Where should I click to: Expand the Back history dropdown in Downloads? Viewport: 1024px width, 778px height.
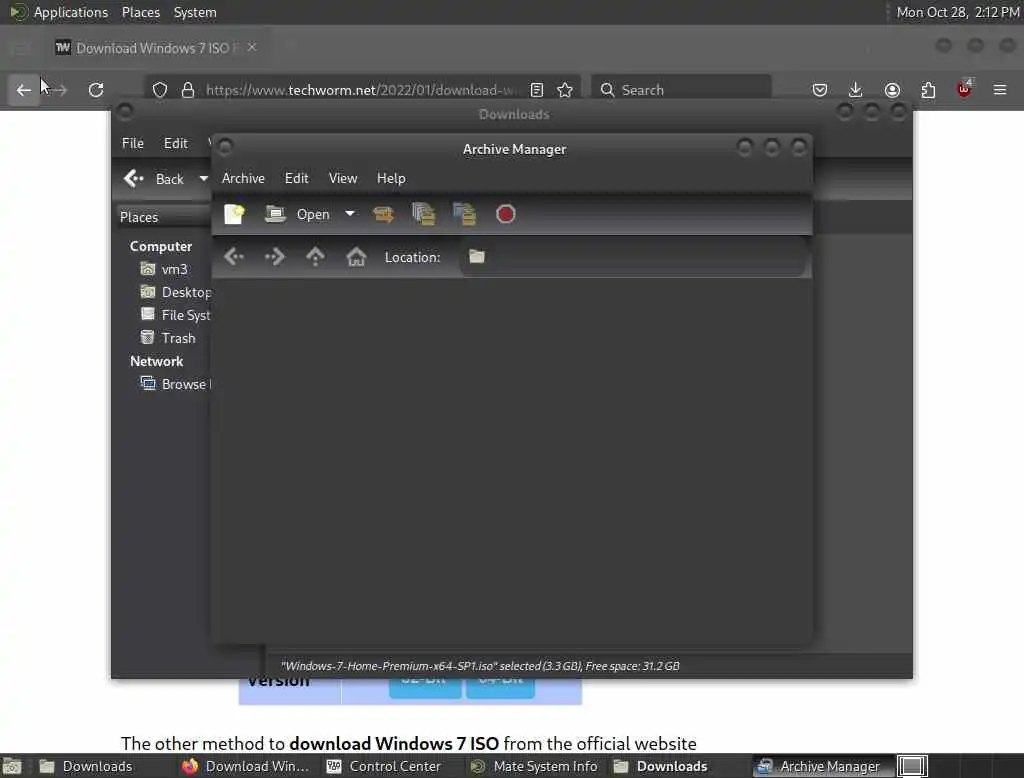(204, 178)
